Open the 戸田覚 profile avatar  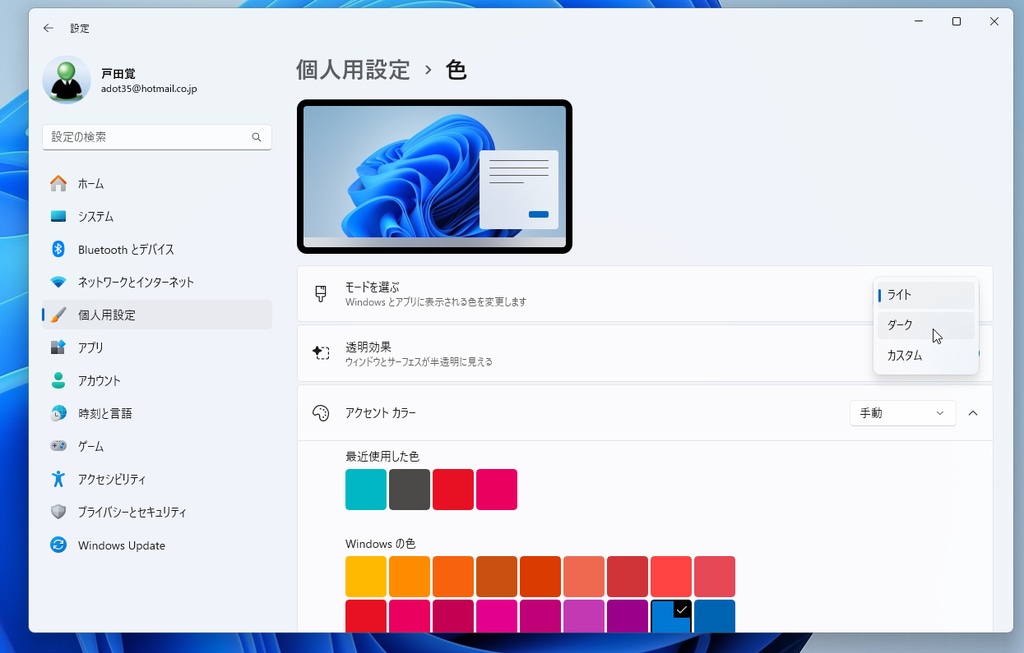67,80
